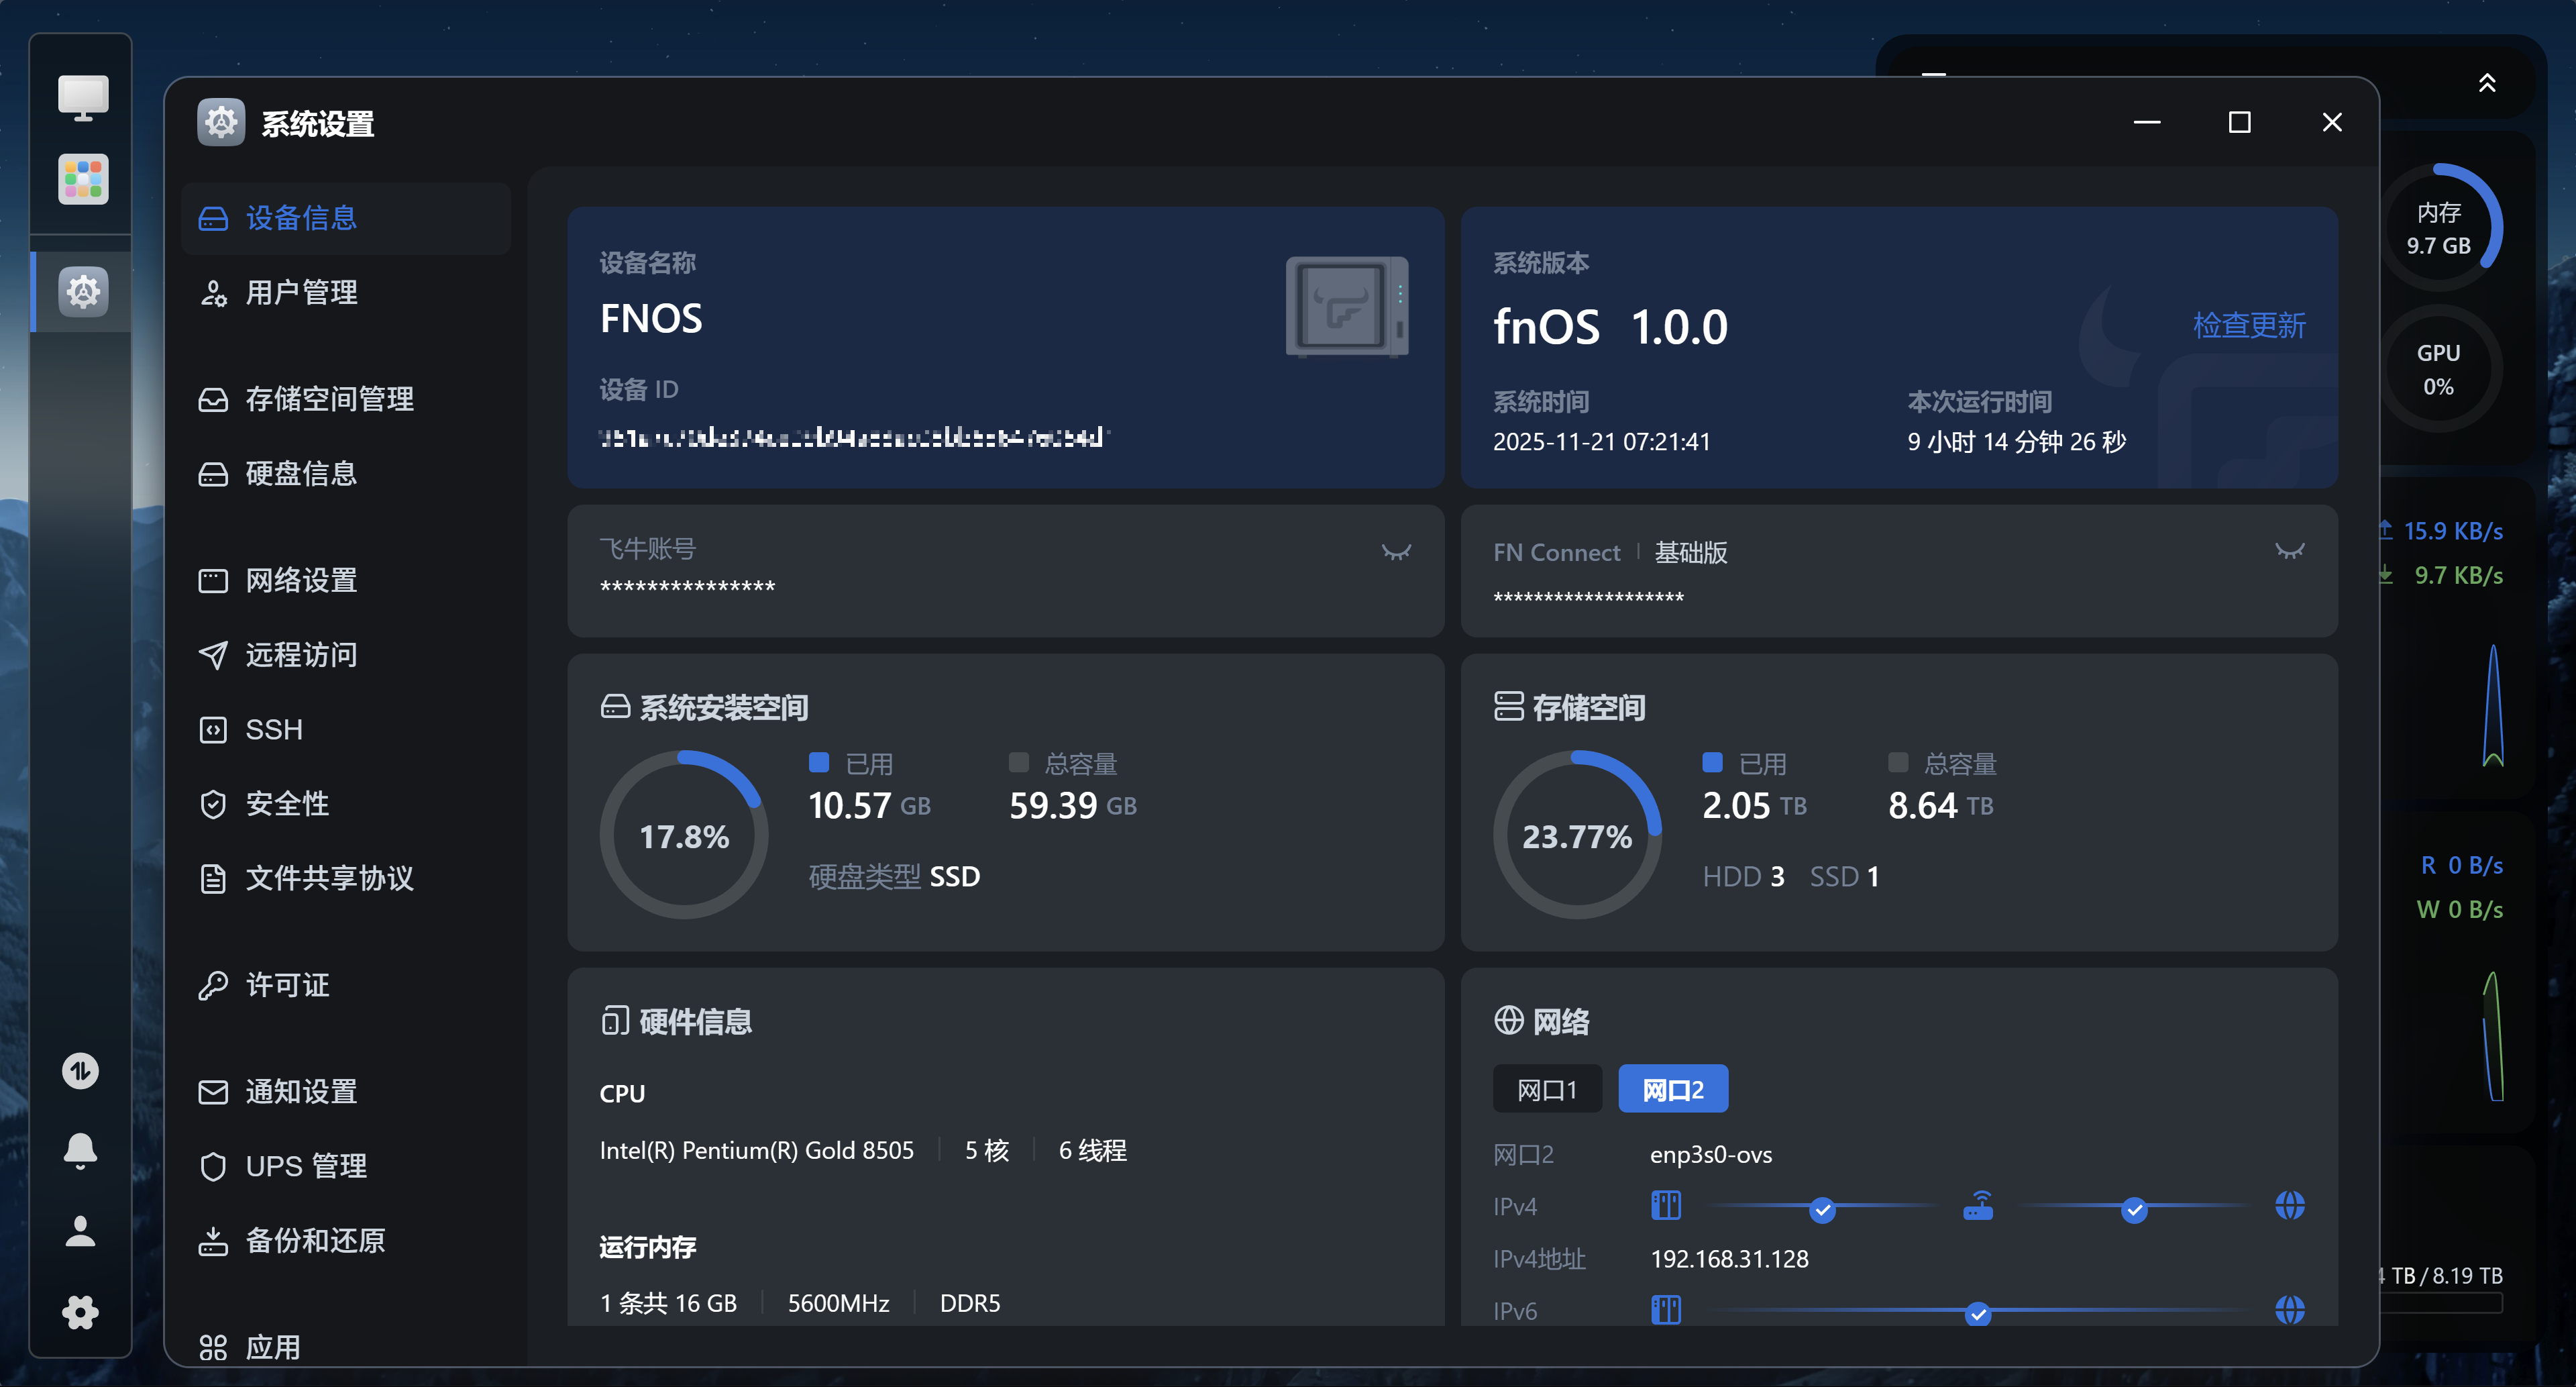Open 存储空间管理 in sidebar
This screenshot has height=1387, width=2576.
(329, 399)
